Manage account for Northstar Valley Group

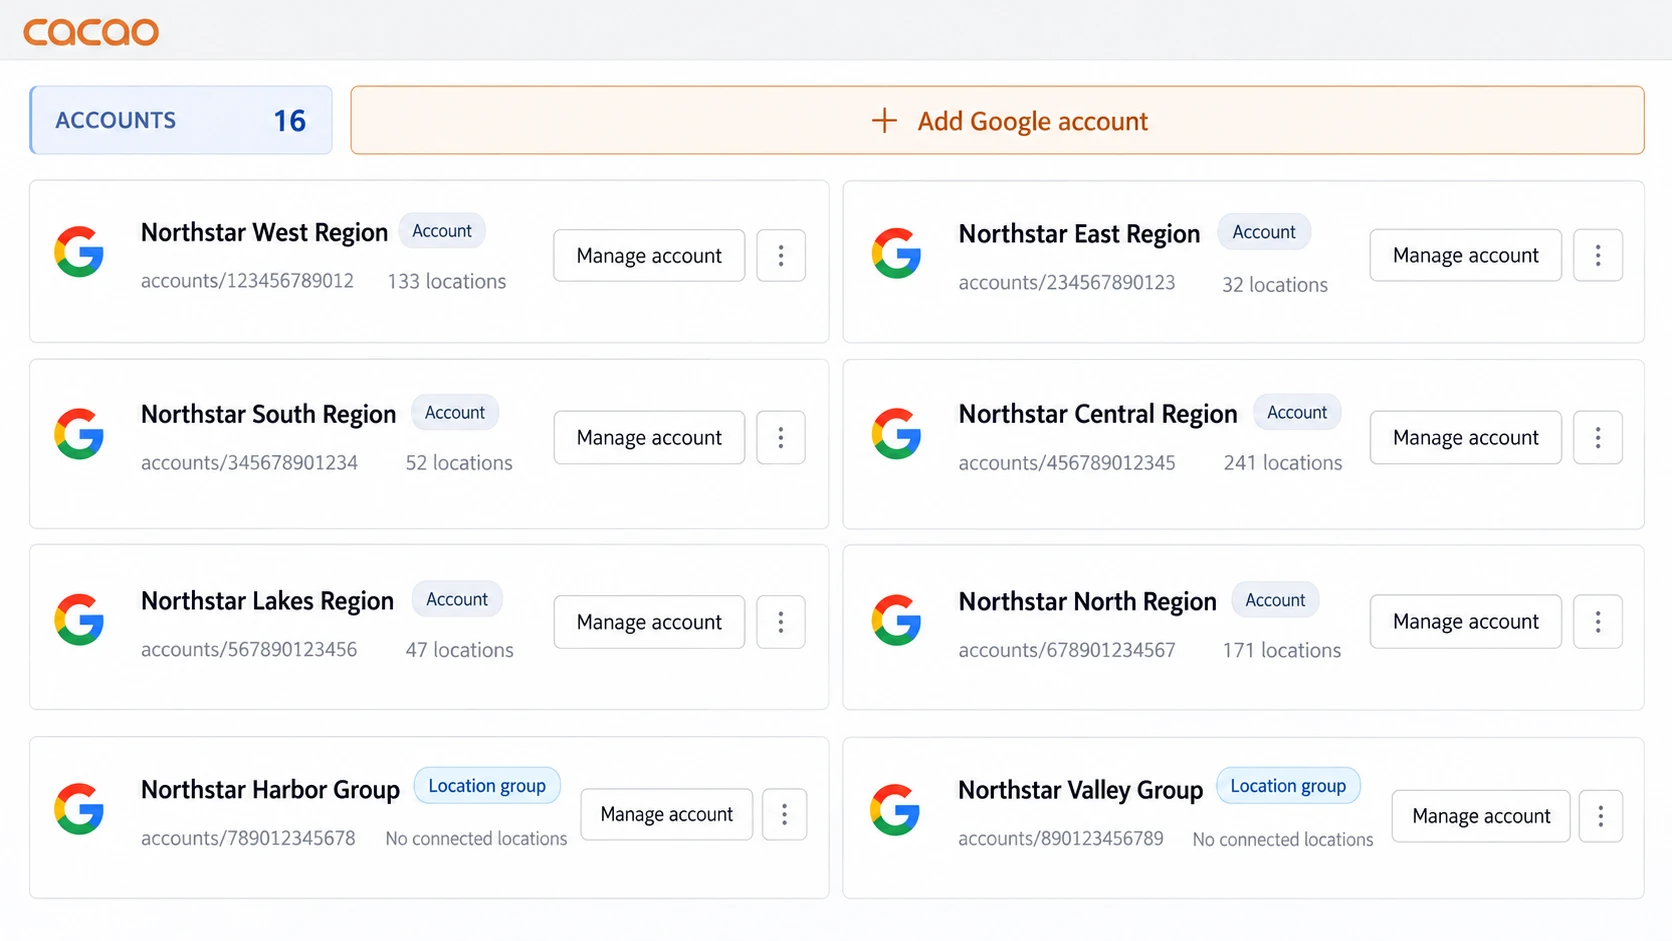click(1481, 816)
